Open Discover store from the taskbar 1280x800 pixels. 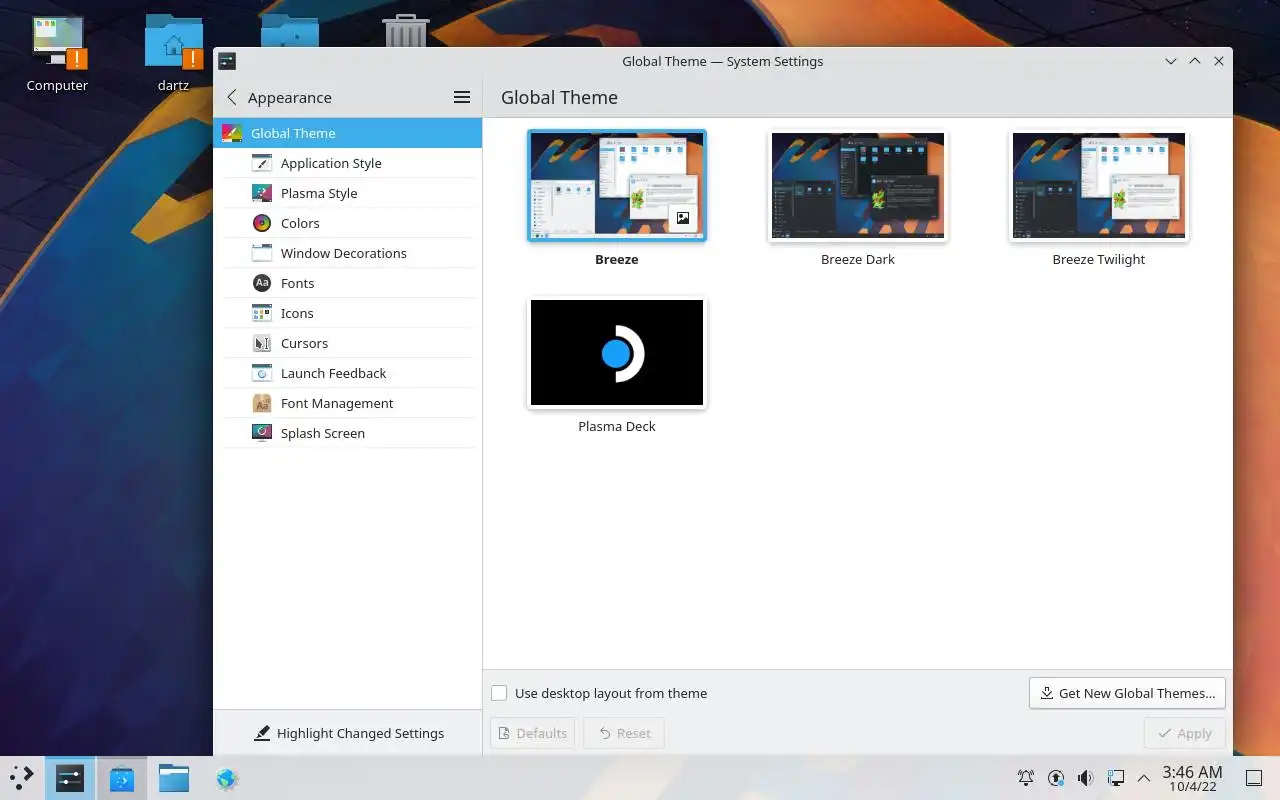(x=122, y=778)
